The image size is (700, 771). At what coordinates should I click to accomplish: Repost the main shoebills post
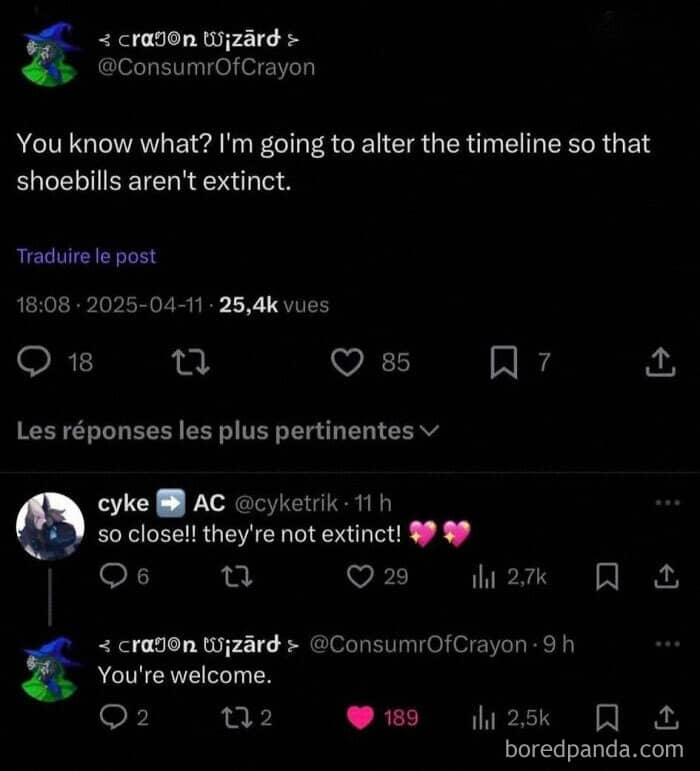[x=193, y=362]
